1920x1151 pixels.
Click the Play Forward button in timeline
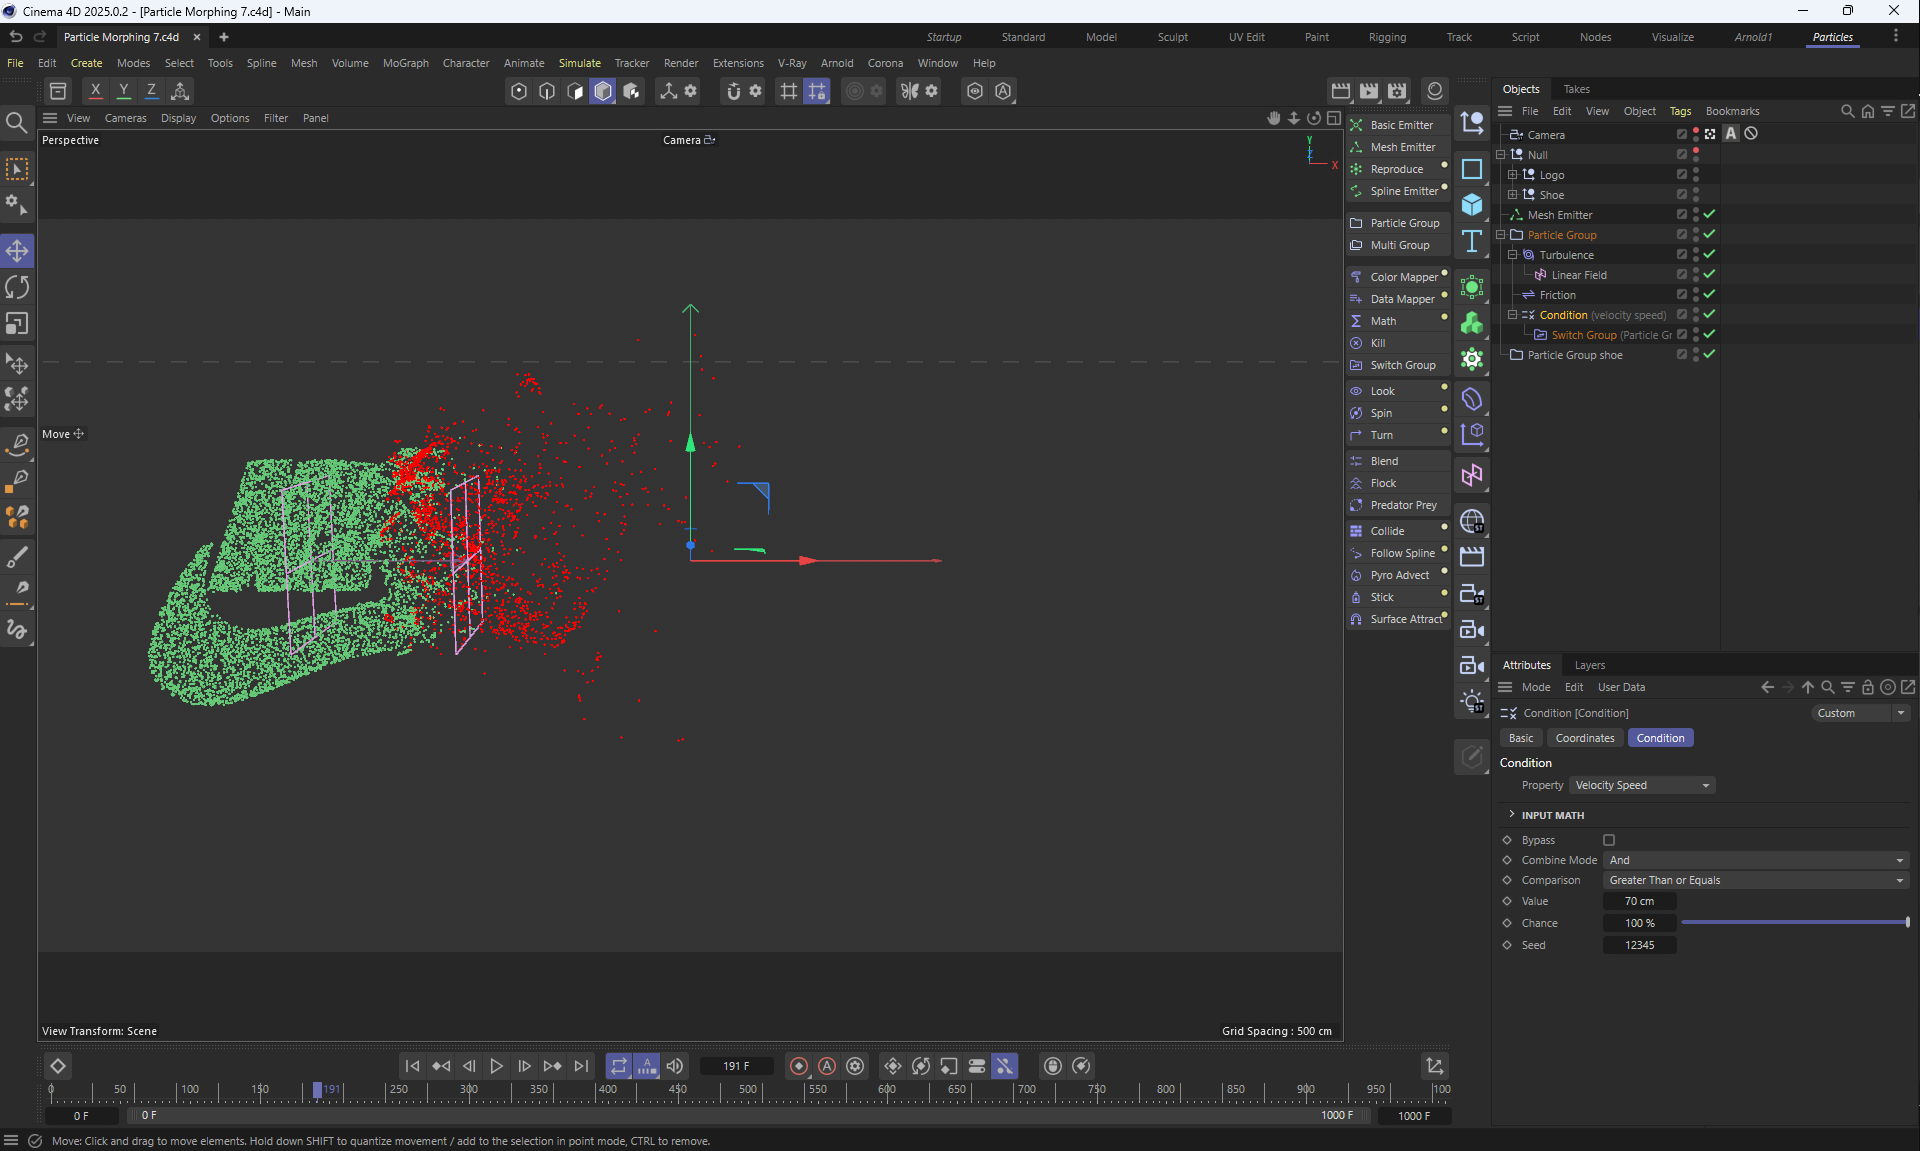tap(497, 1066)
